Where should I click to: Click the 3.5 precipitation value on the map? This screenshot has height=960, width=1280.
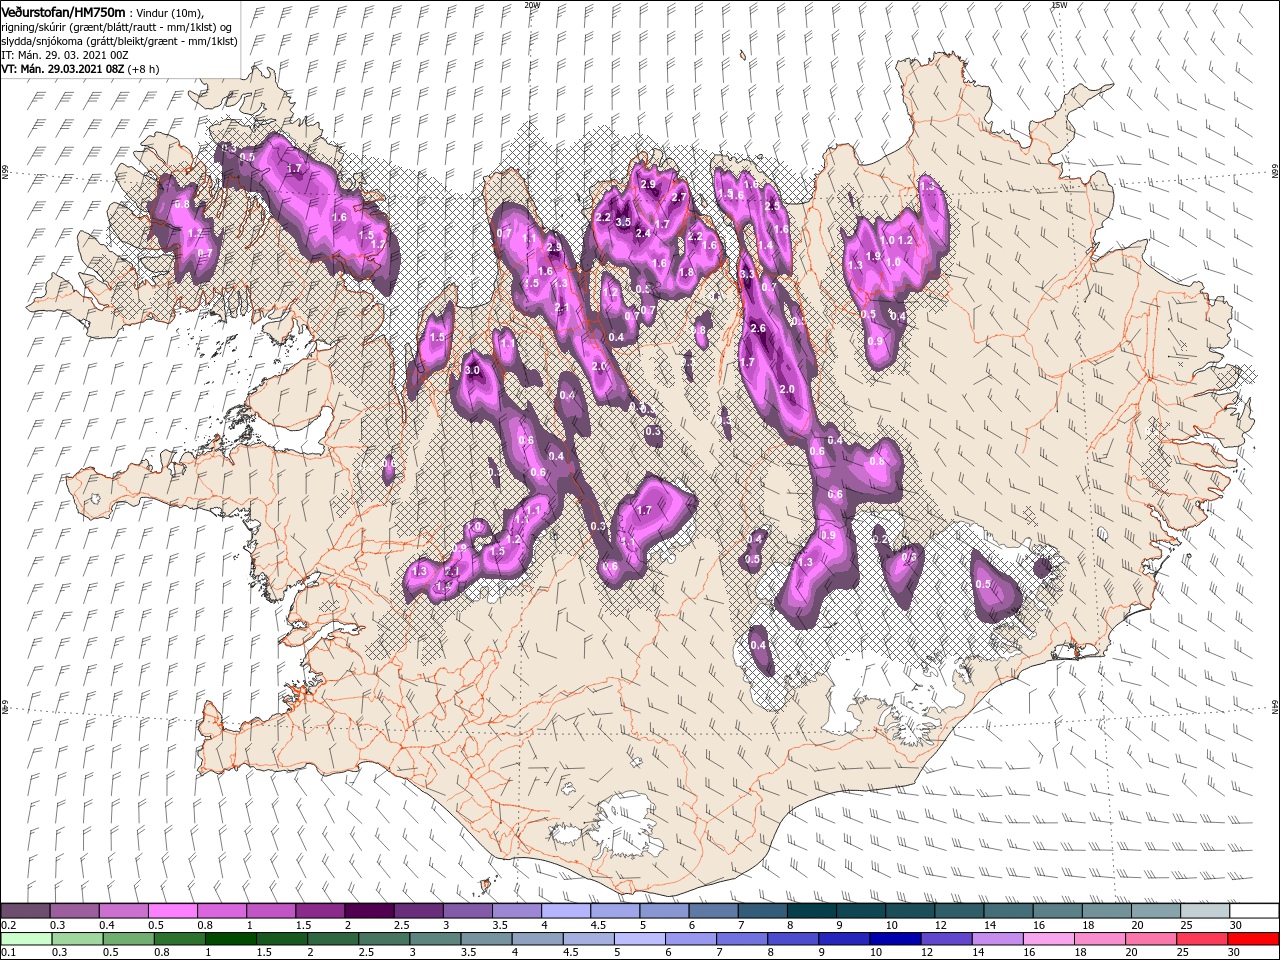point(623,222)
